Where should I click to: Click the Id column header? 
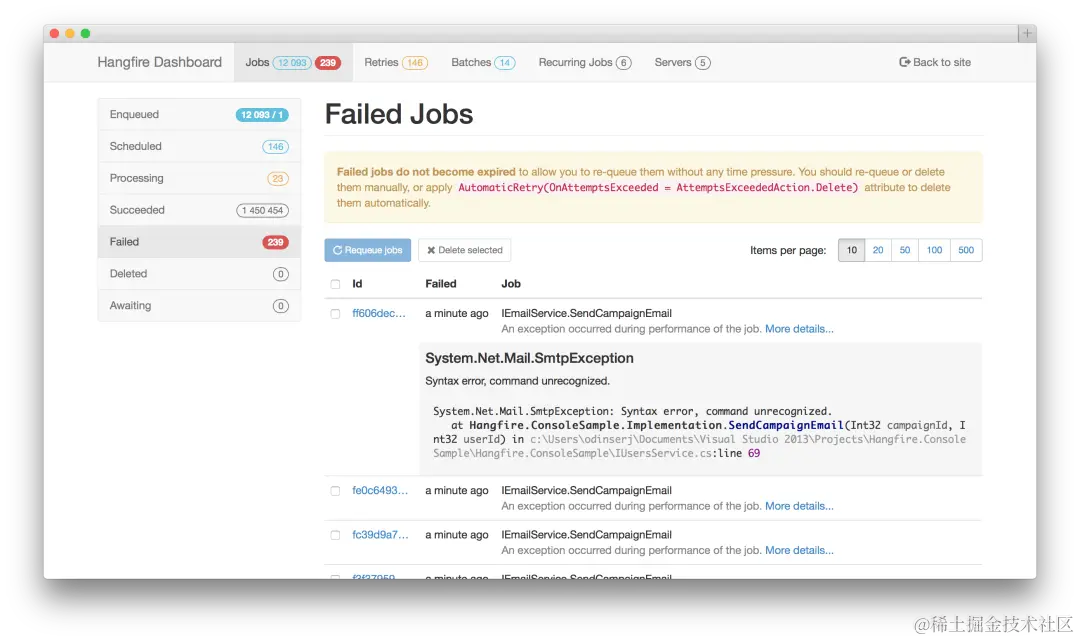357,284
